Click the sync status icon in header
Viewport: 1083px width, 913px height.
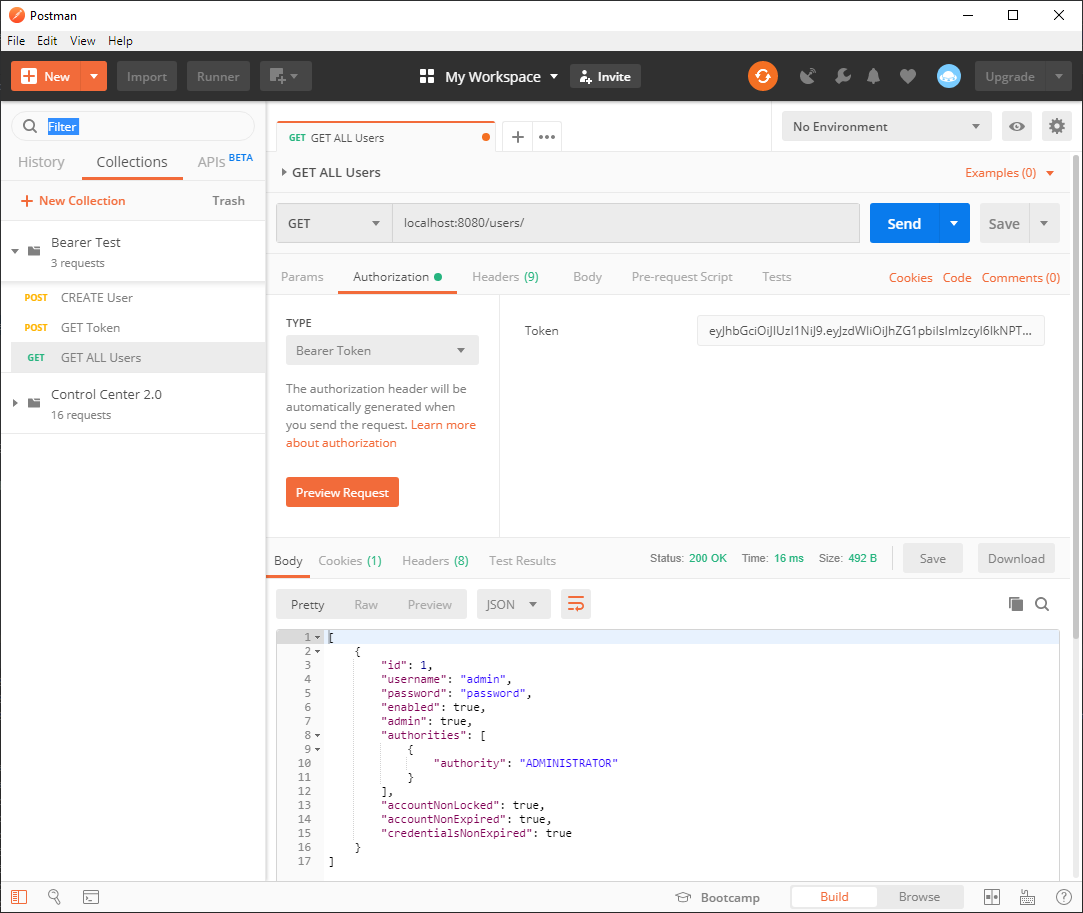763,77
